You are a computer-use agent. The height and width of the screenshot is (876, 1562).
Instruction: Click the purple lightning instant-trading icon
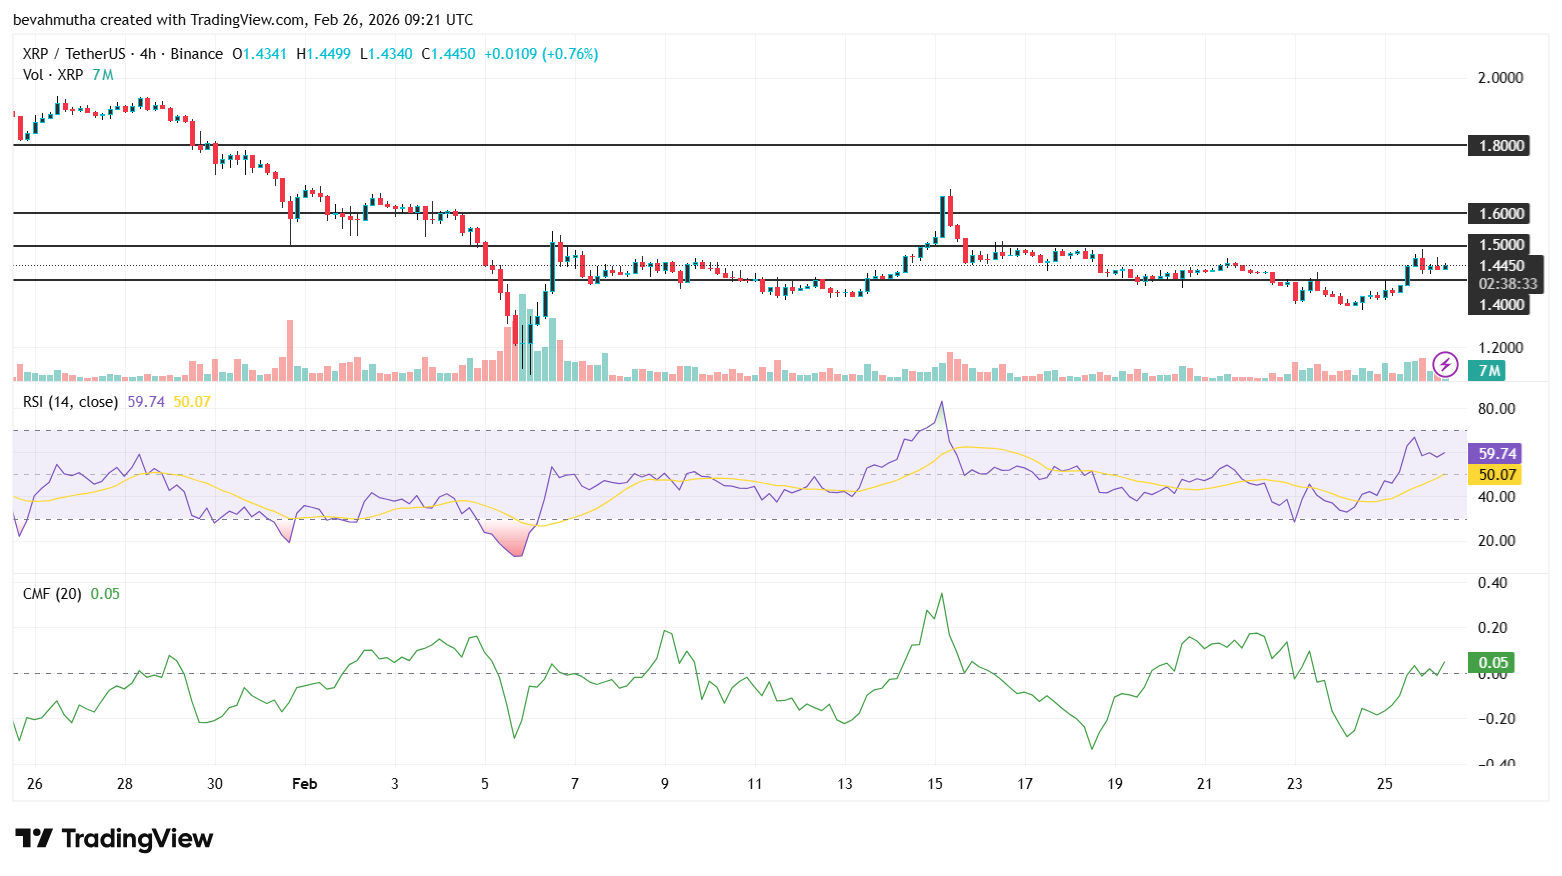pos(1444,366)
